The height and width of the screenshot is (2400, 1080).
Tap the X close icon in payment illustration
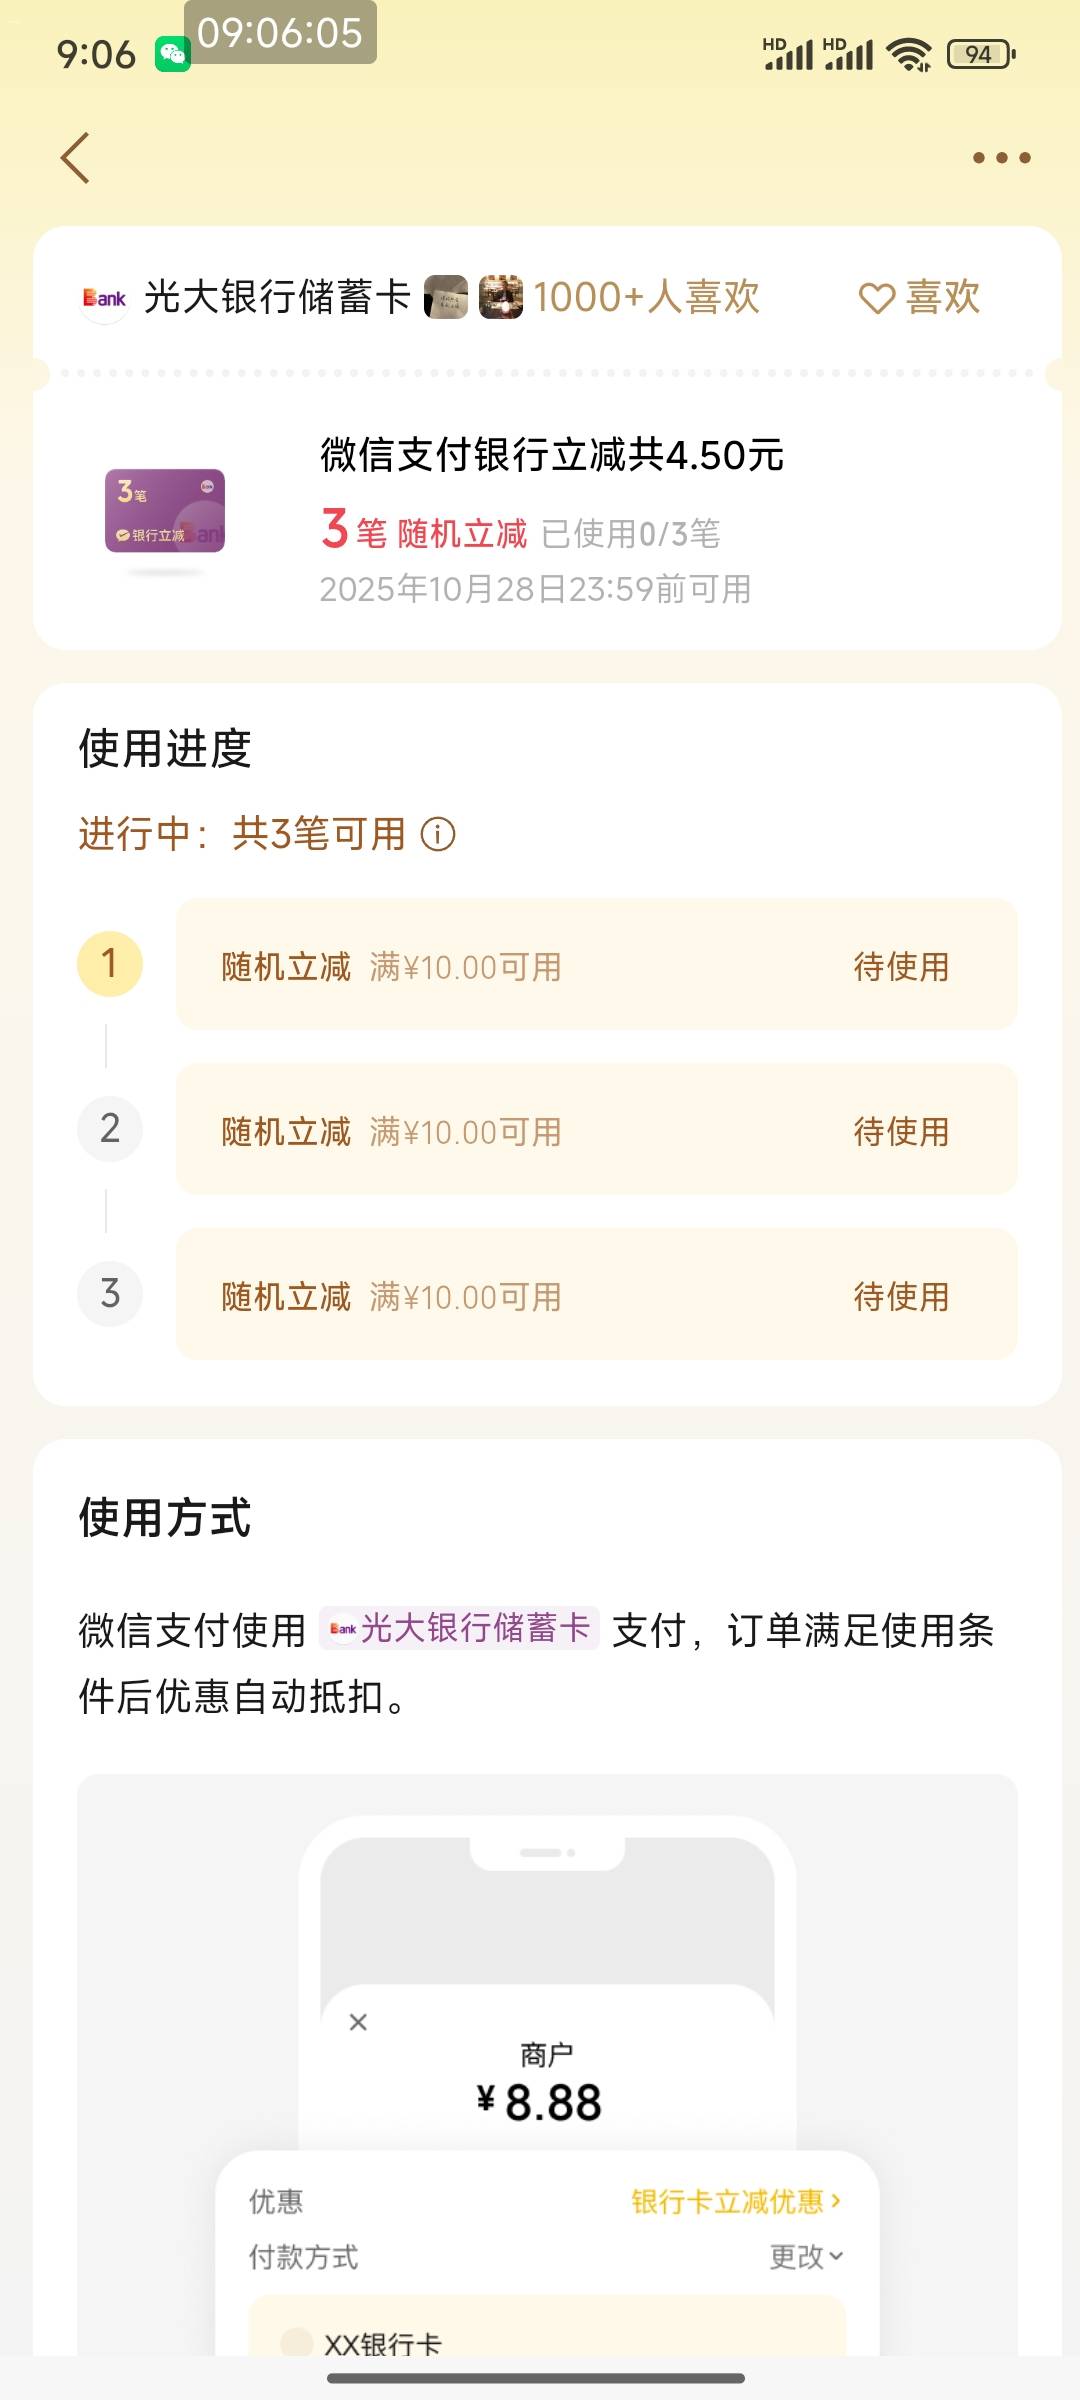pos(358,2022)
